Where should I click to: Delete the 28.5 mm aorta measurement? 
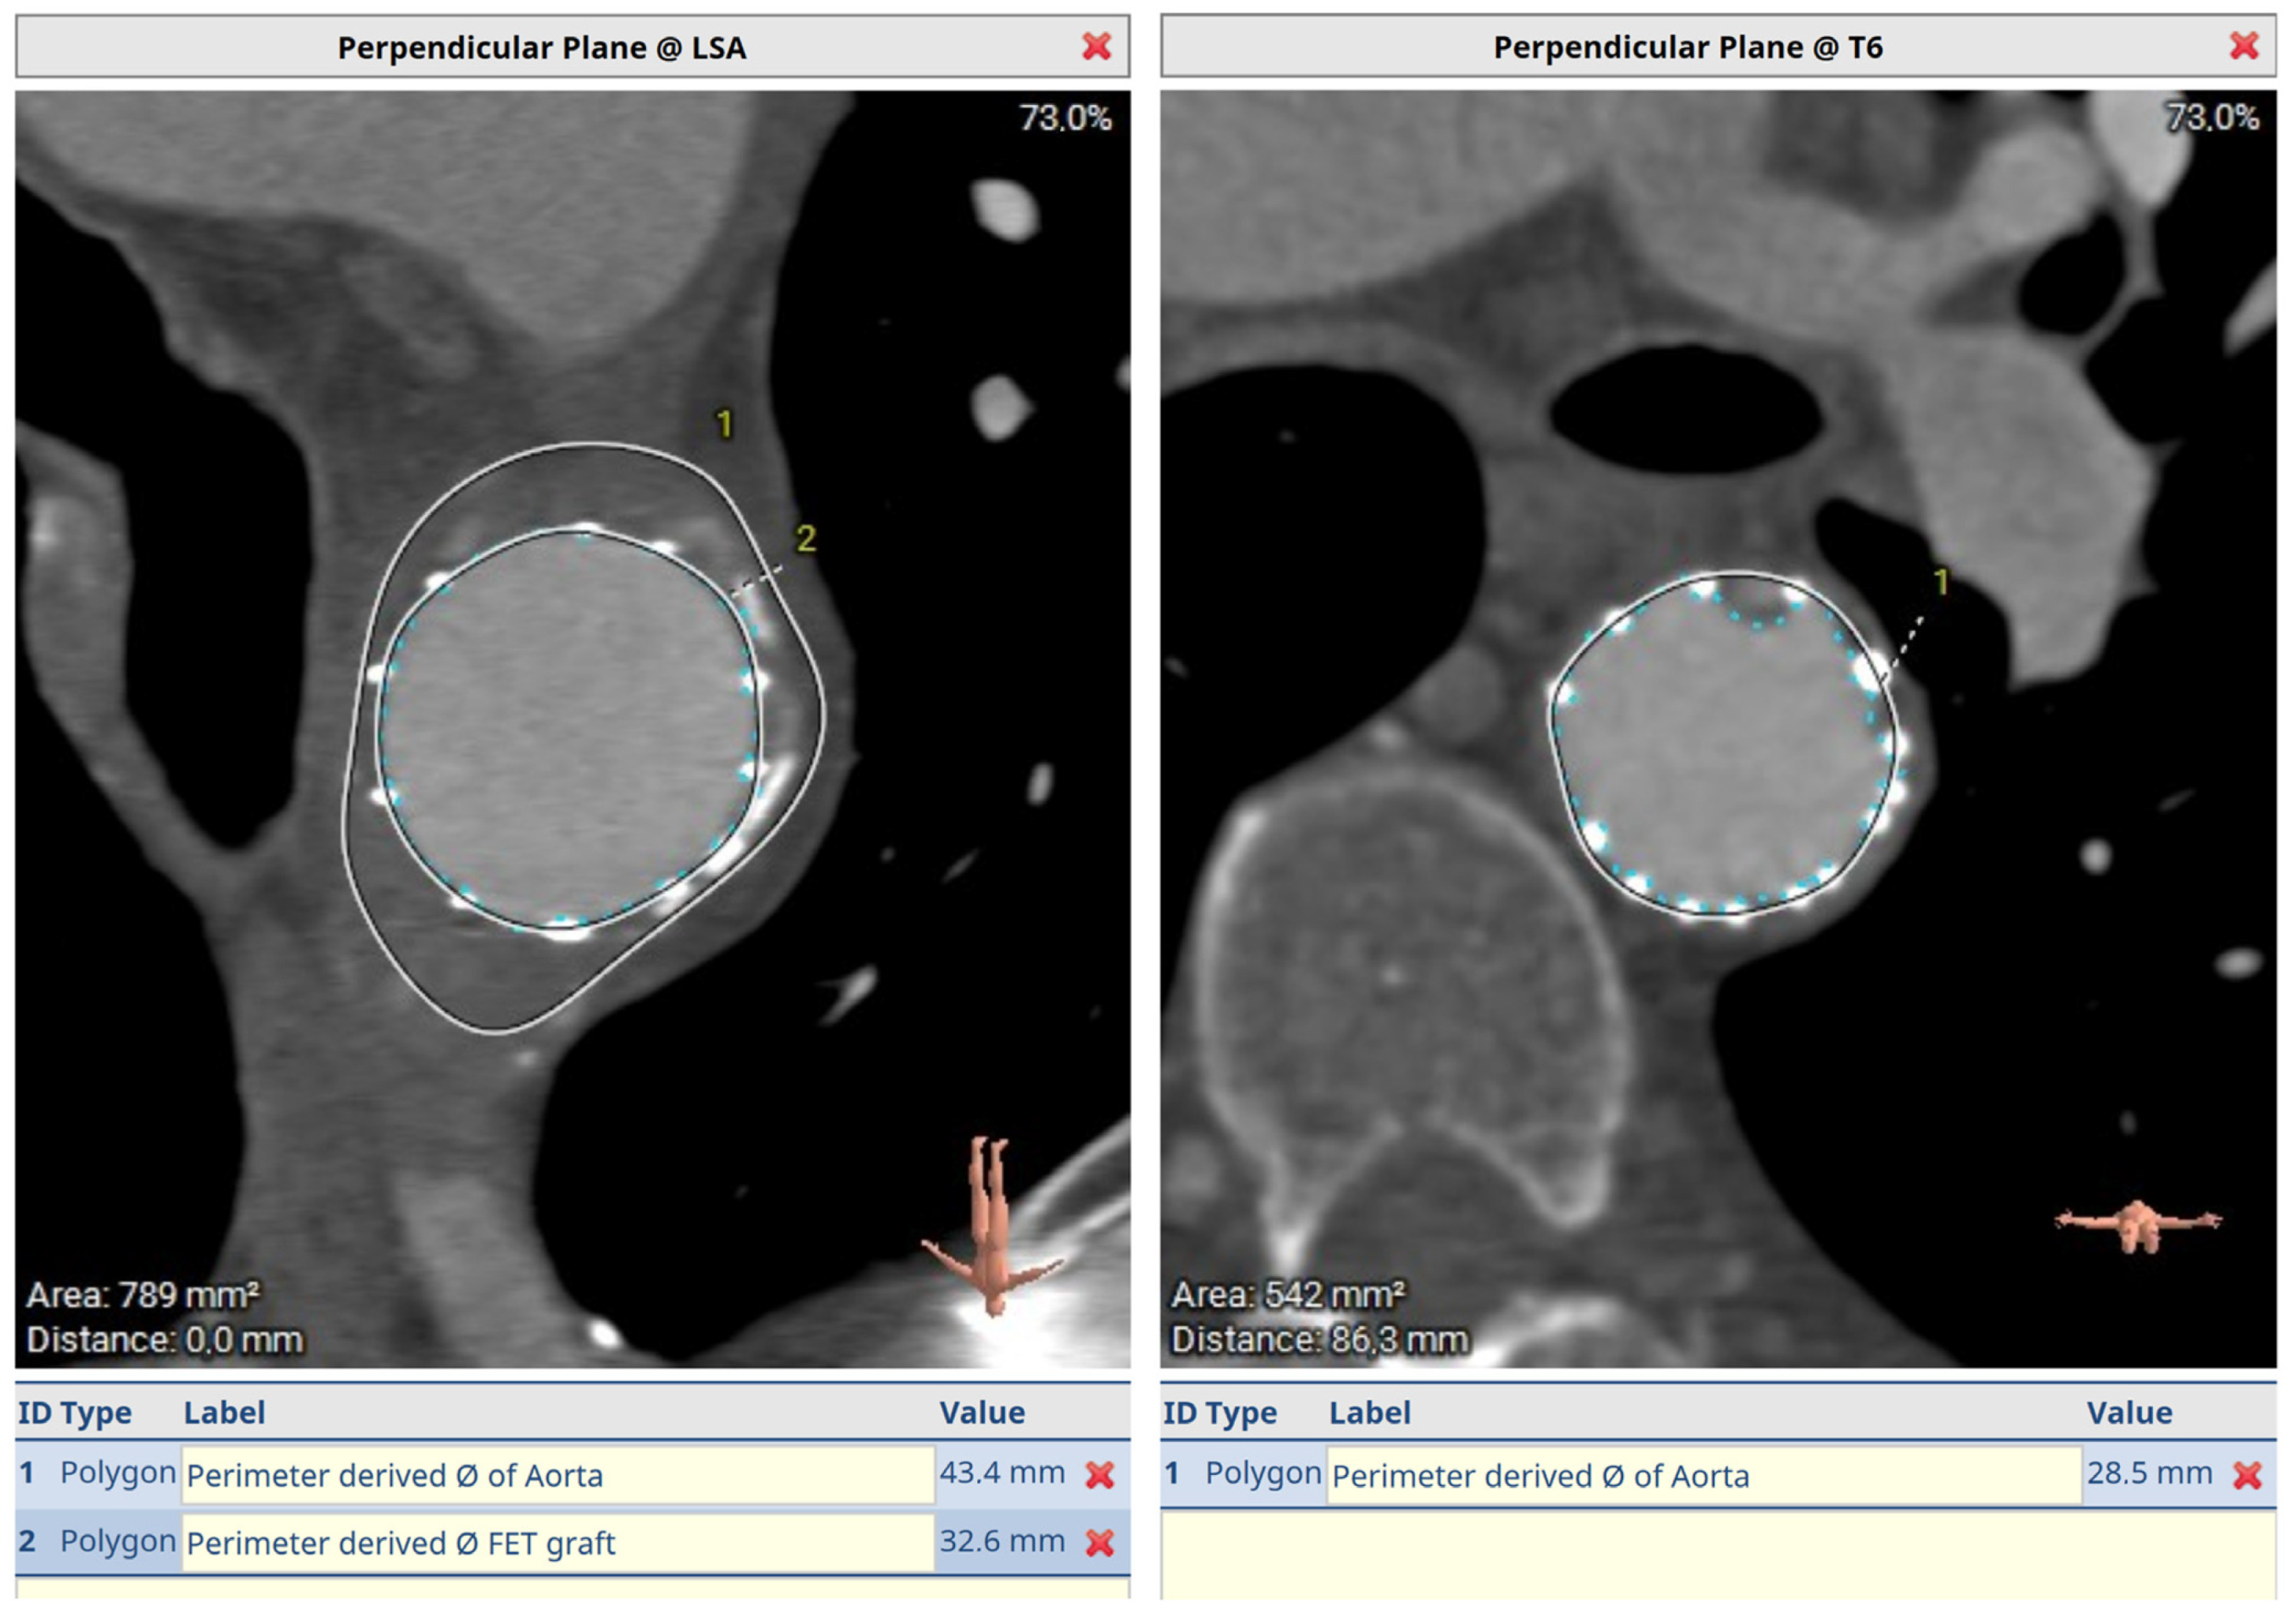[2247, 1475]
